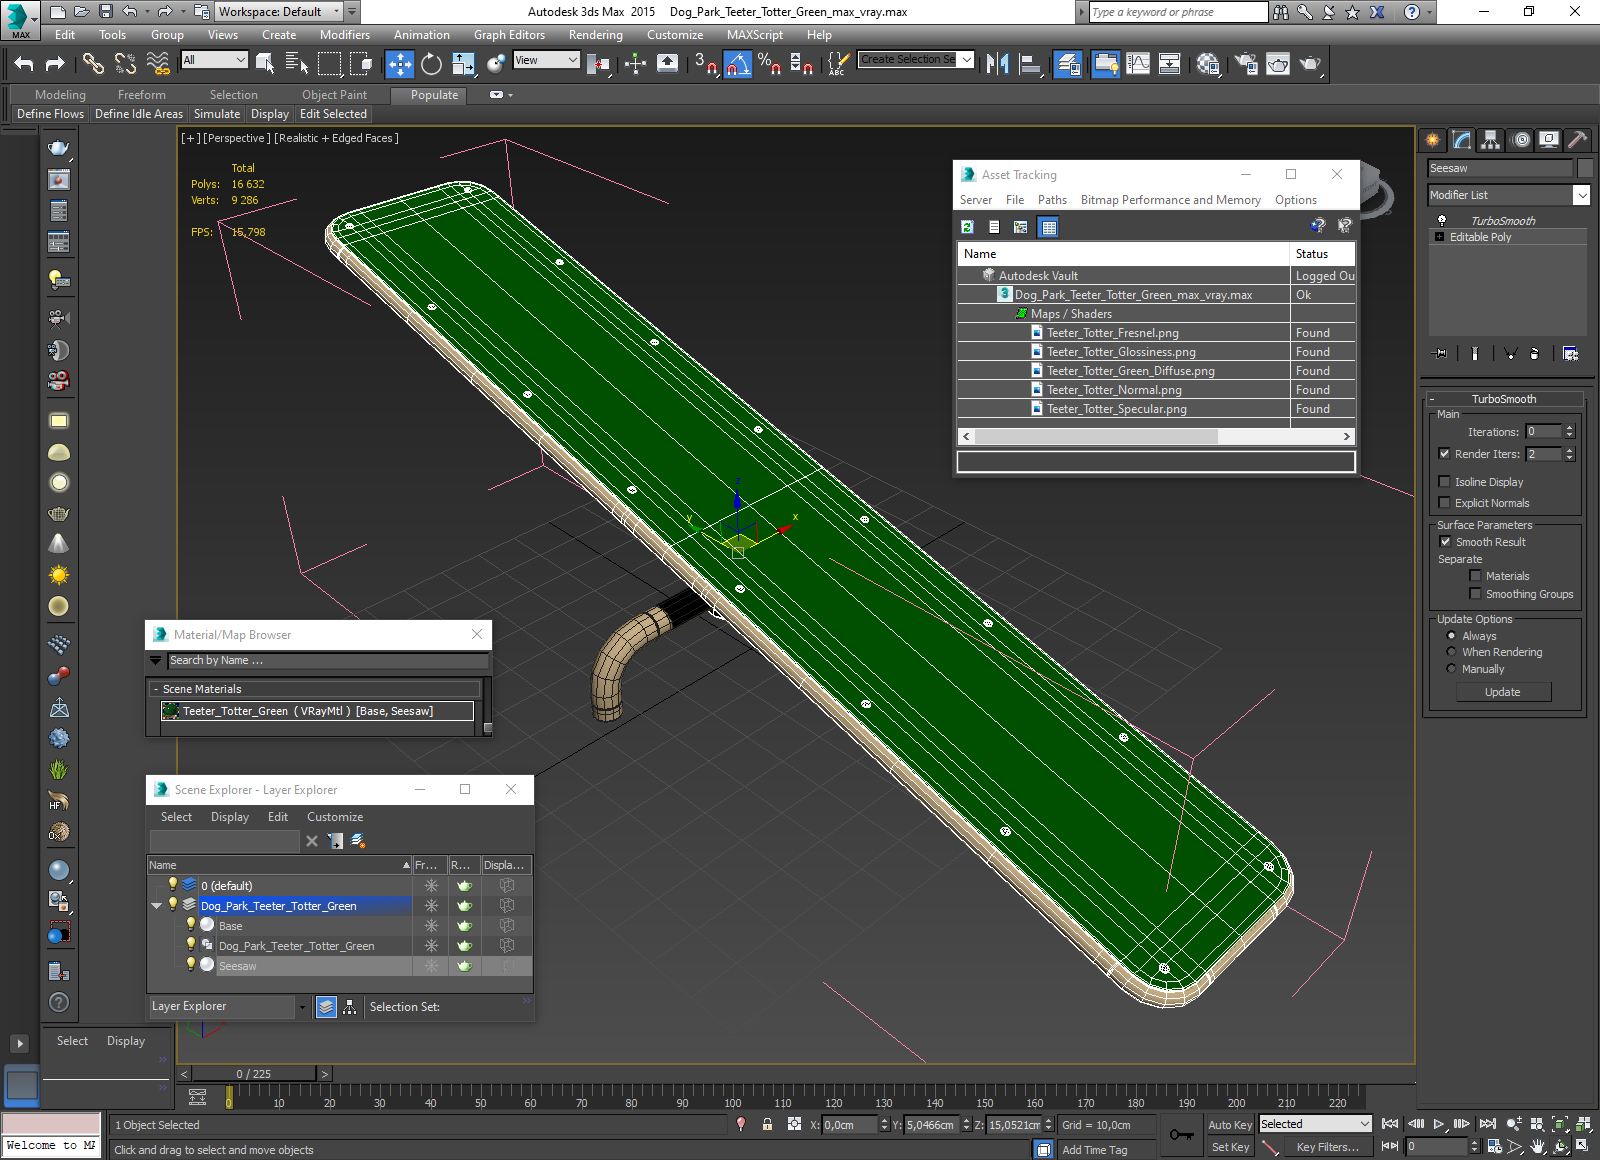1600x1160 pixels.
Task: Open the Display command panel tab
Action: point(1549,140)
